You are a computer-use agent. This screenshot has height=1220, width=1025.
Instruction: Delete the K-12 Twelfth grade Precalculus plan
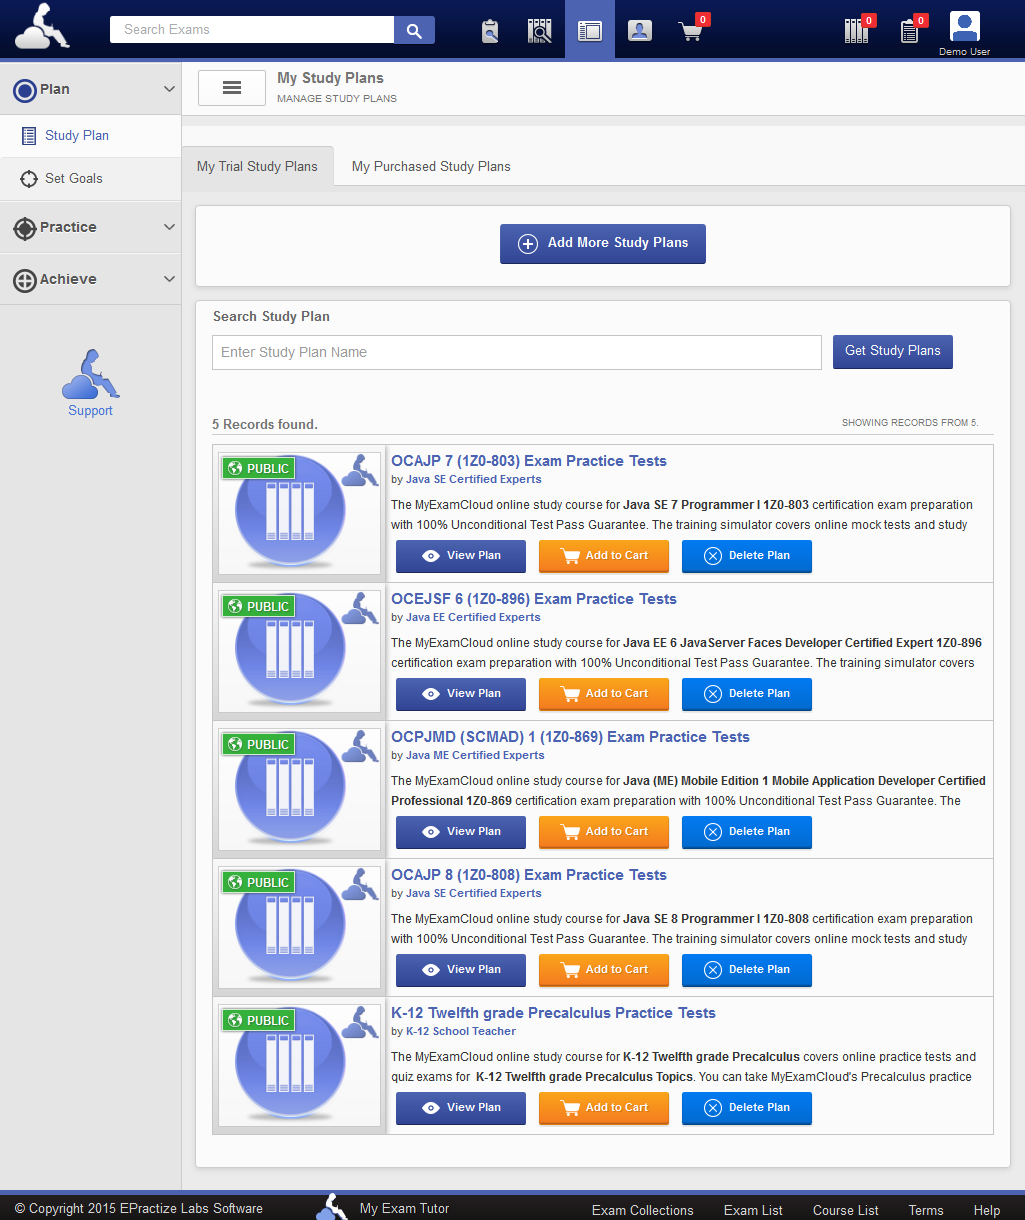point(747,1108)
